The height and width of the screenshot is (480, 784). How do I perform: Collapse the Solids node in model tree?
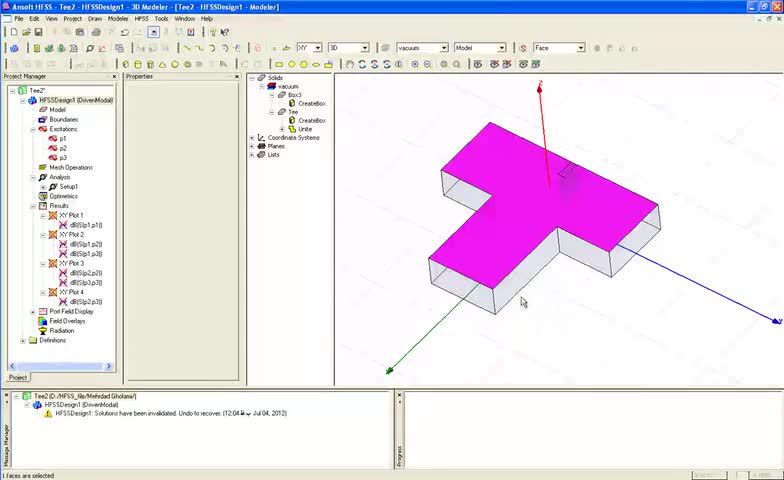click(252, 78)
